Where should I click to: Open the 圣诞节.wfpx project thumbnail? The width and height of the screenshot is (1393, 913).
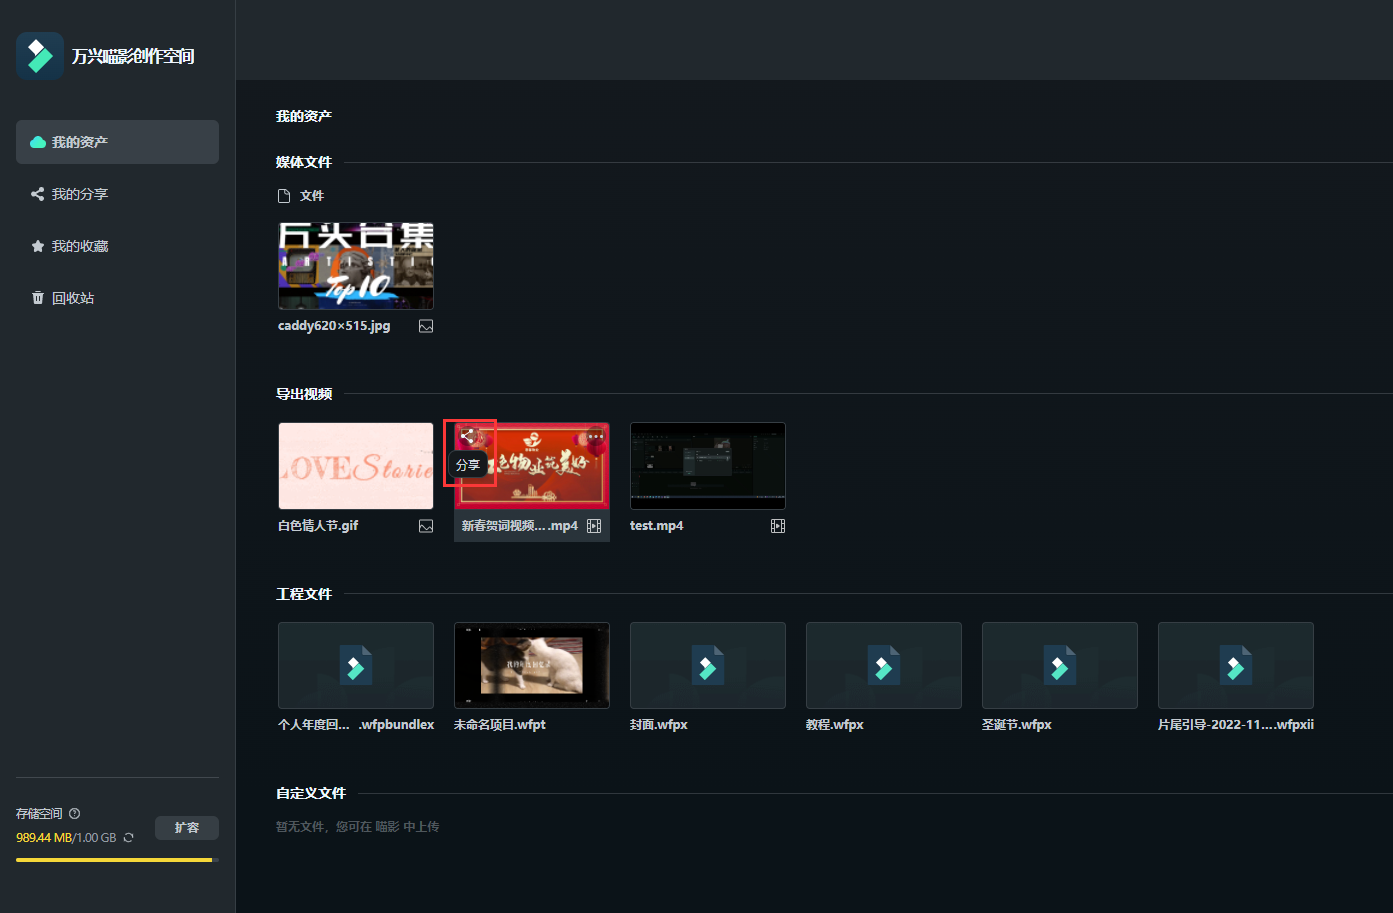click(x=1060, y=666)
